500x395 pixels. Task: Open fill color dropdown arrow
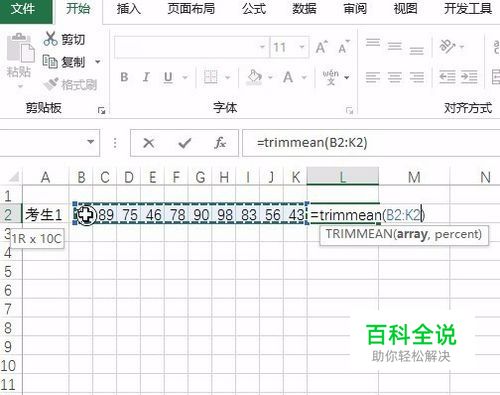coord(270,78)
